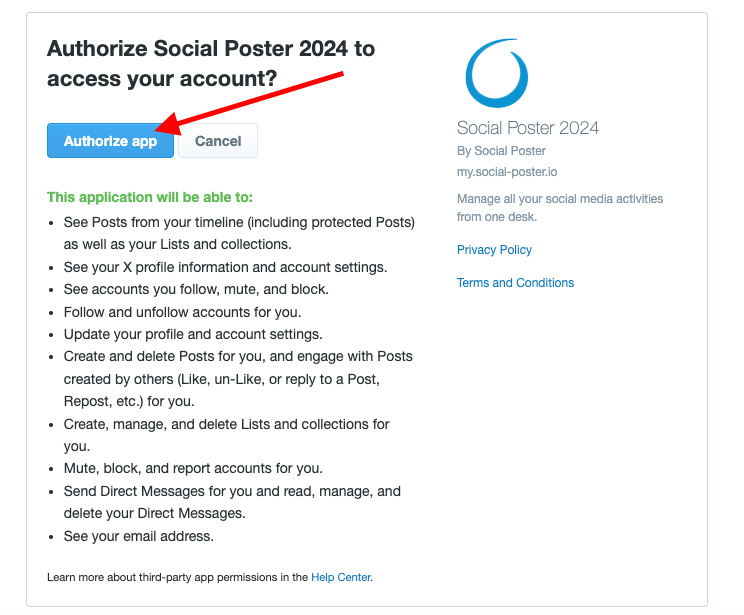
Task: Select the Follow and unfollow accounts permission
Action: pos(182,312)
